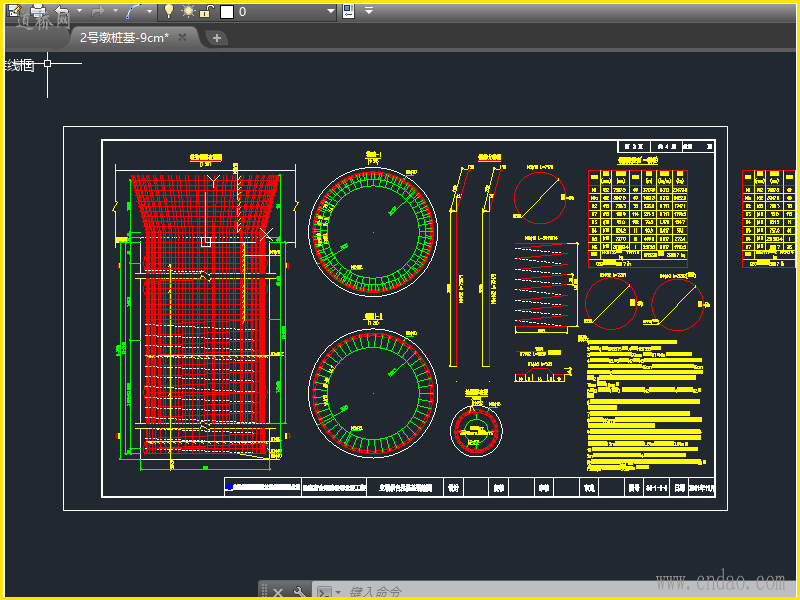Click the command prompt icon in command bar
Screen dimensions: 800x600
323,592
